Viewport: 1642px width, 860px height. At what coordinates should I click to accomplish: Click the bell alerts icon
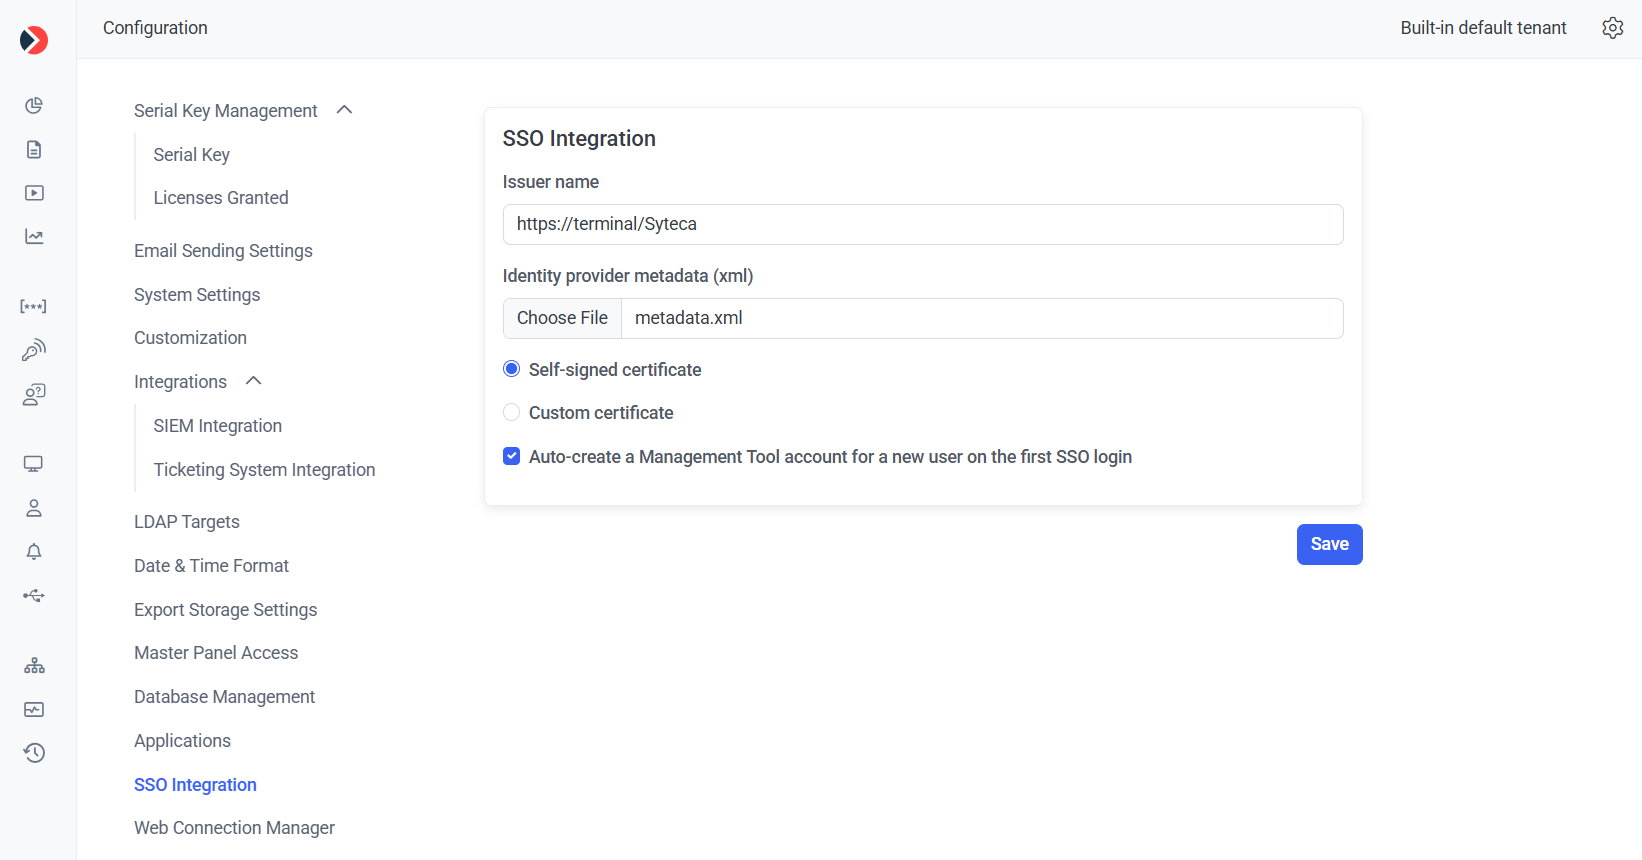tap(34, 552)
